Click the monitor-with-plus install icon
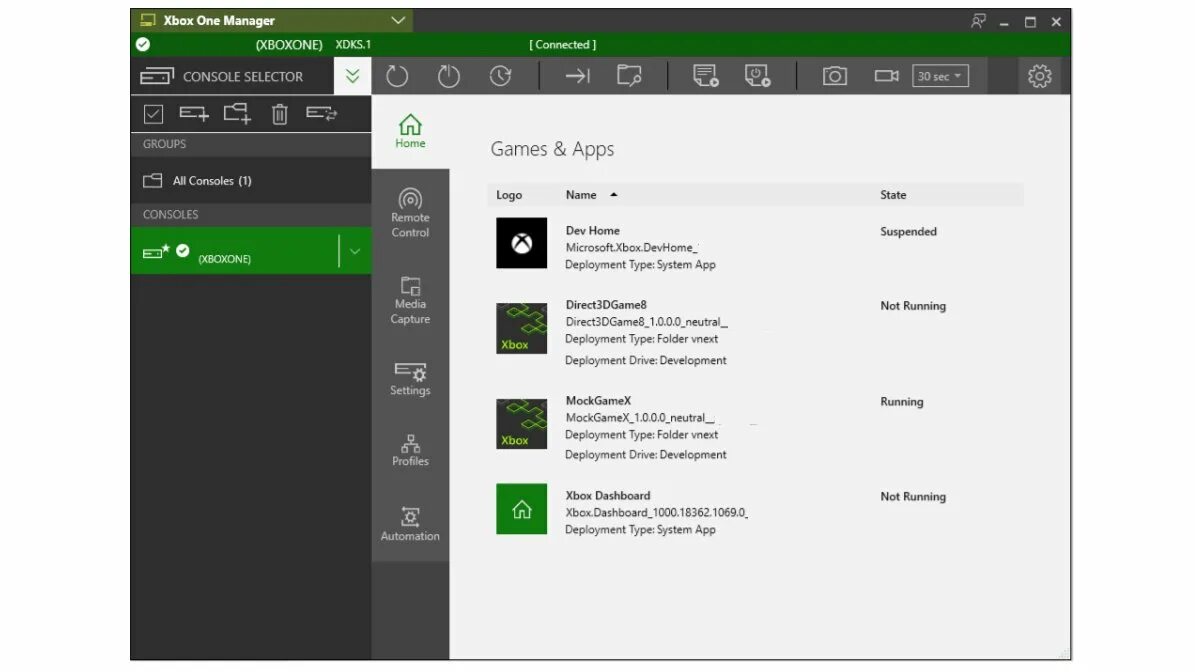 705,76
